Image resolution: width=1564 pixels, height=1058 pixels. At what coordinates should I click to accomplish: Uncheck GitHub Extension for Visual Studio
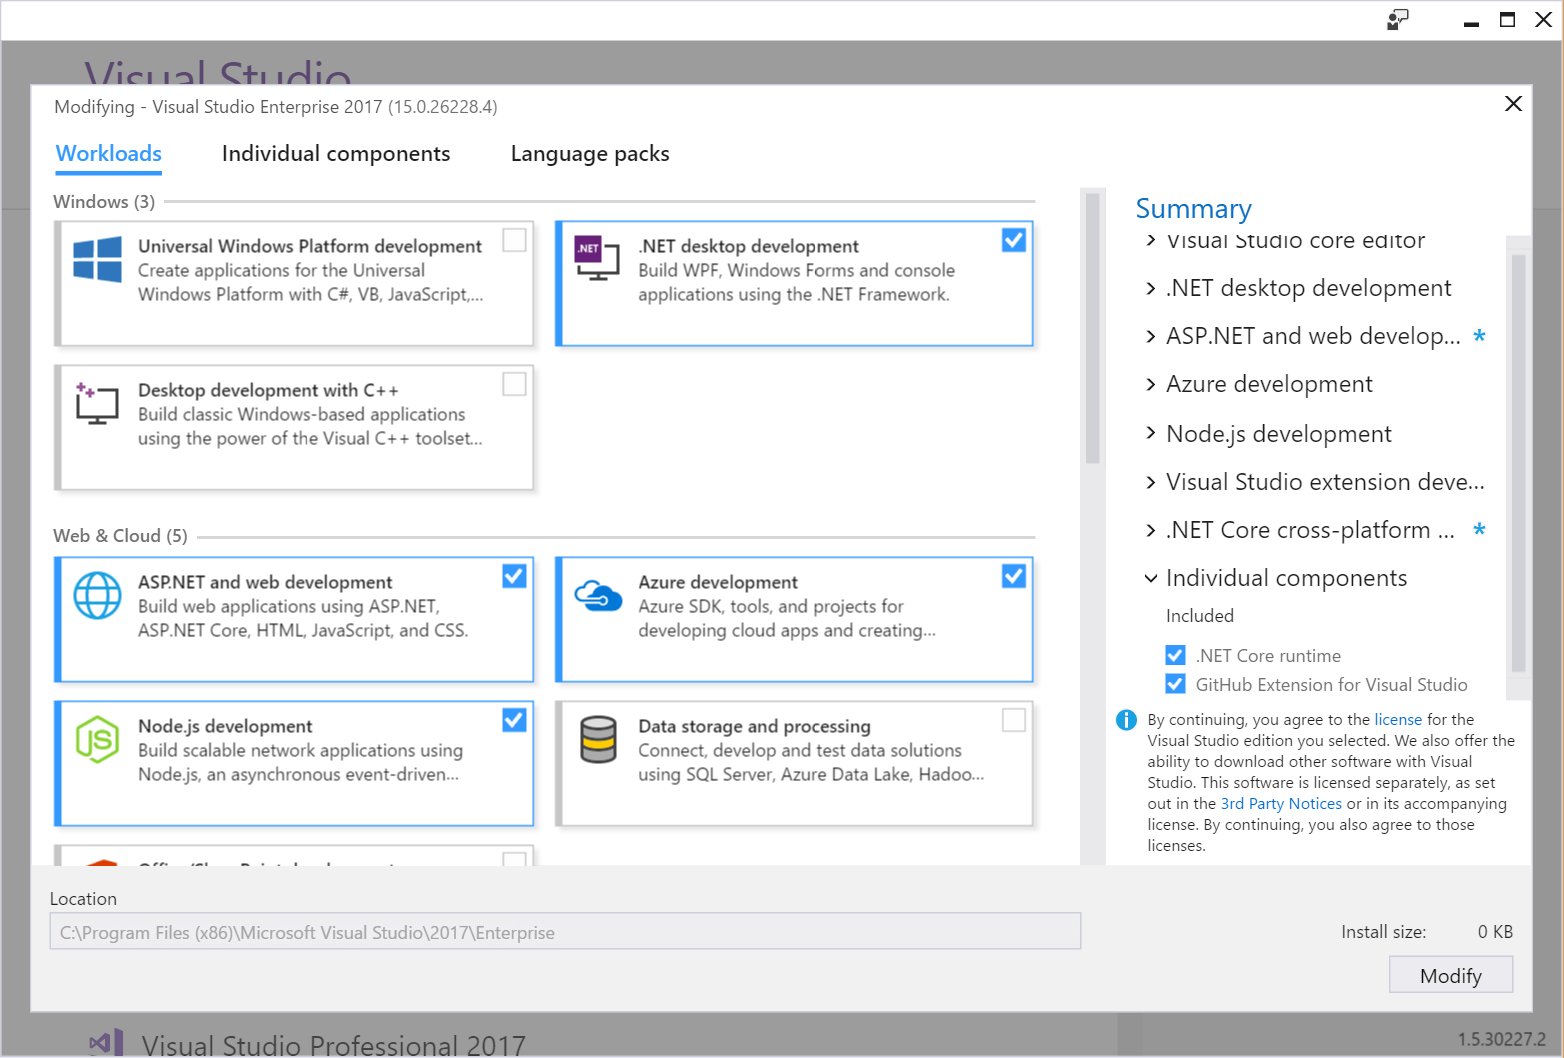point(1175,684)
